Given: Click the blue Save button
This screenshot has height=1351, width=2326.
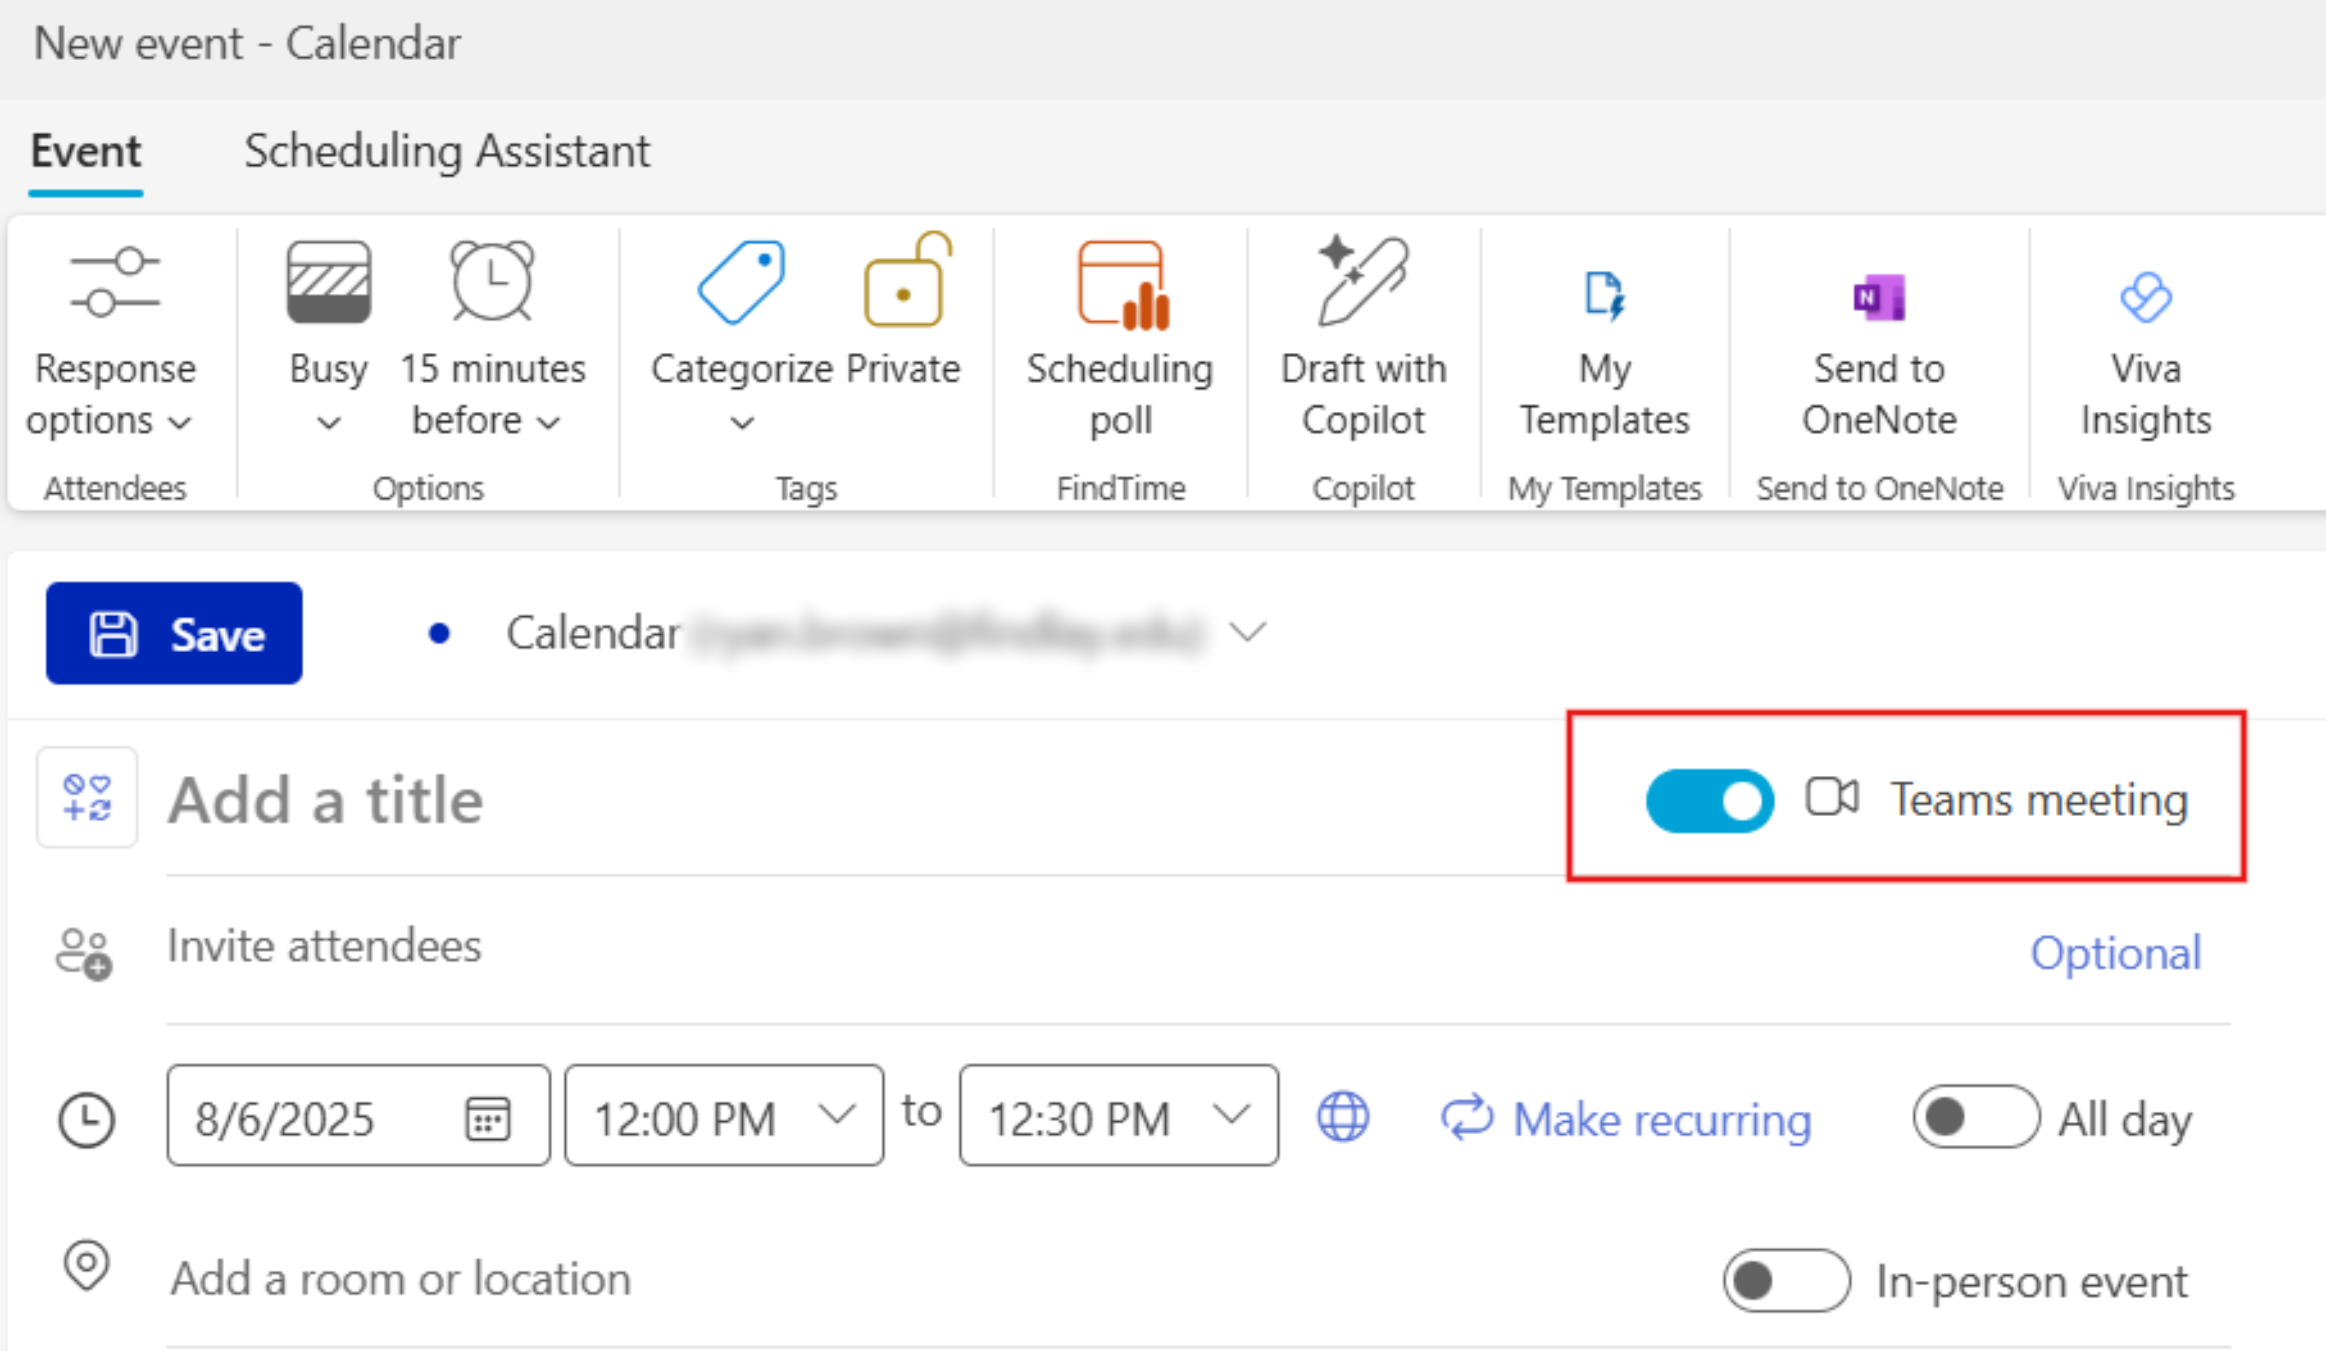Looking at the screenshot, I should pos(174,633).
